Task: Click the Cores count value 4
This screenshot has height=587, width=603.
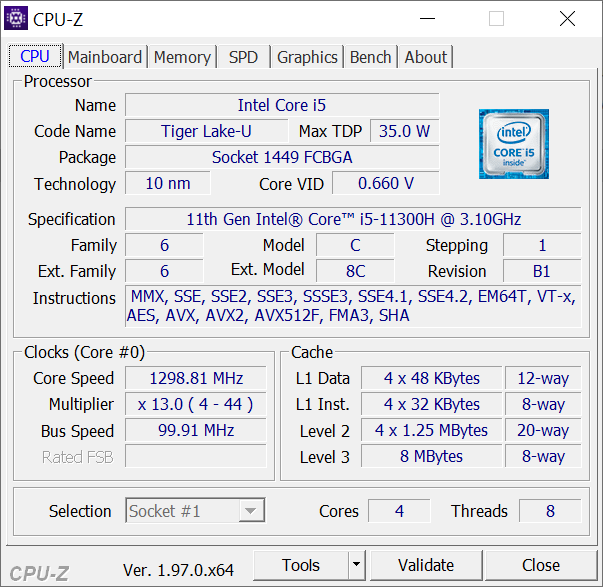Action: pos(399,511)
